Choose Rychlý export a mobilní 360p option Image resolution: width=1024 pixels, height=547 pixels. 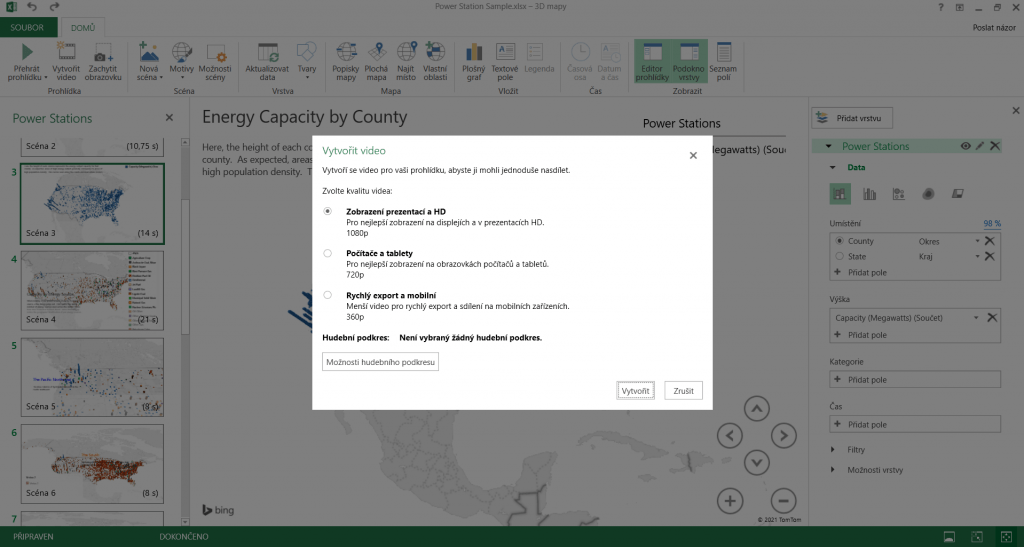328,295
